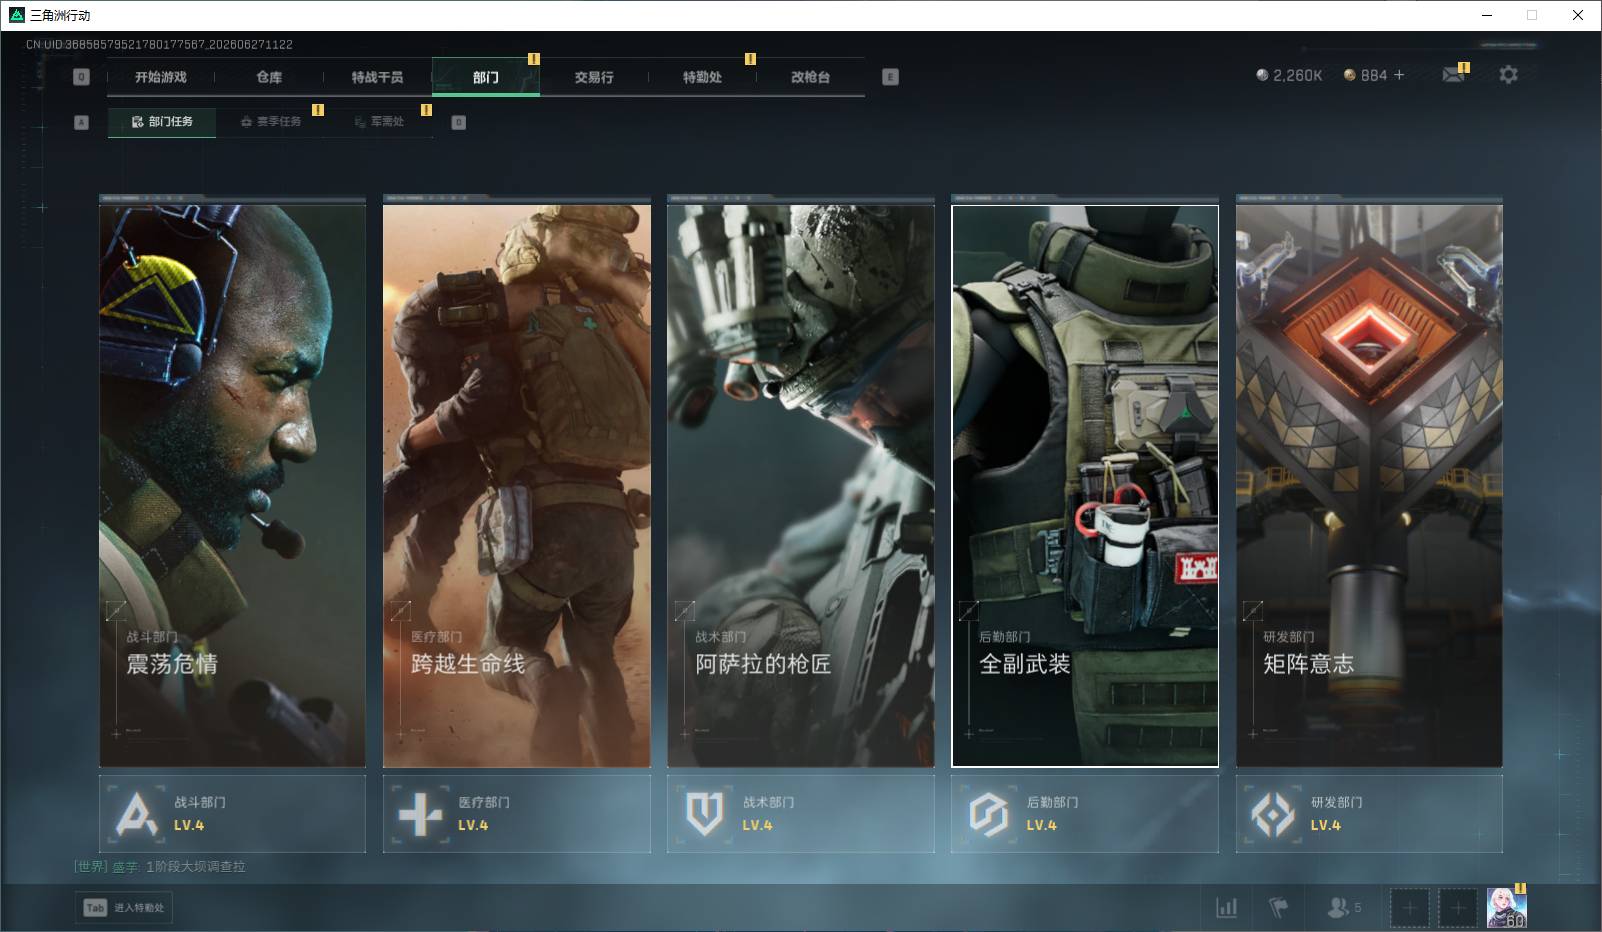Open the 全副武装 logistics department card

click(1085, 486)
